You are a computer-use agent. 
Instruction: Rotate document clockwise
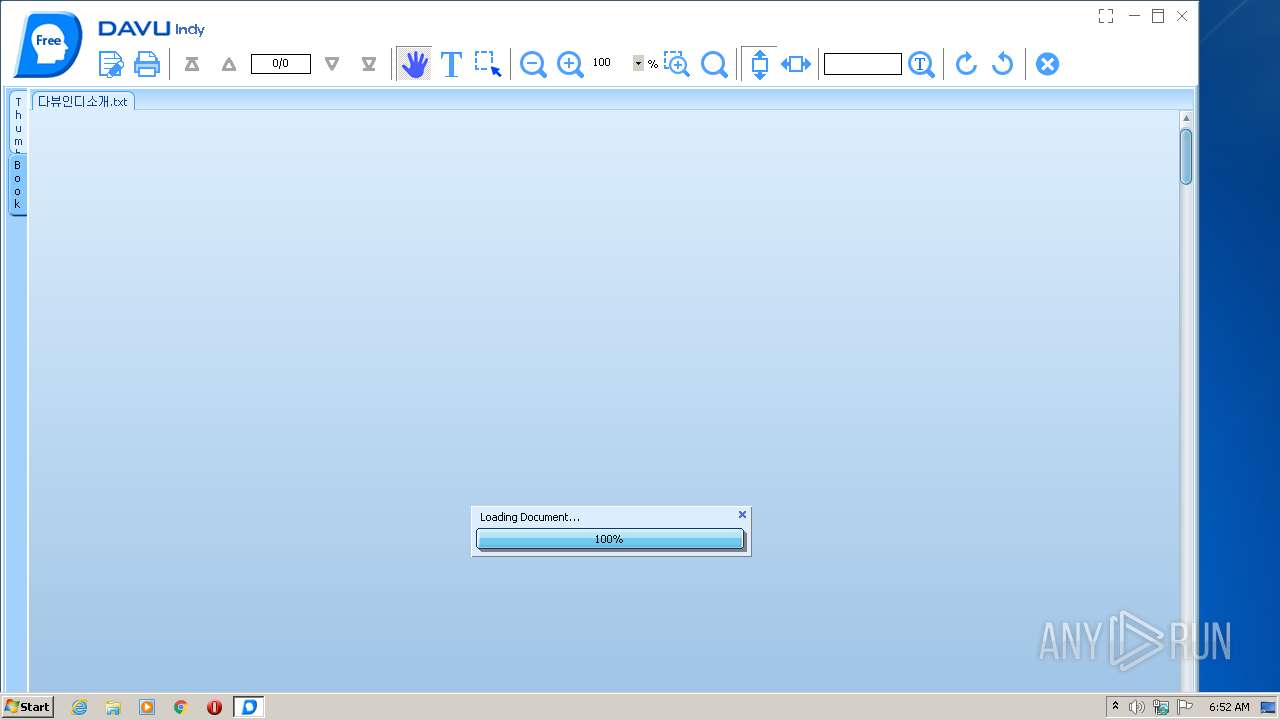(965, 64)
